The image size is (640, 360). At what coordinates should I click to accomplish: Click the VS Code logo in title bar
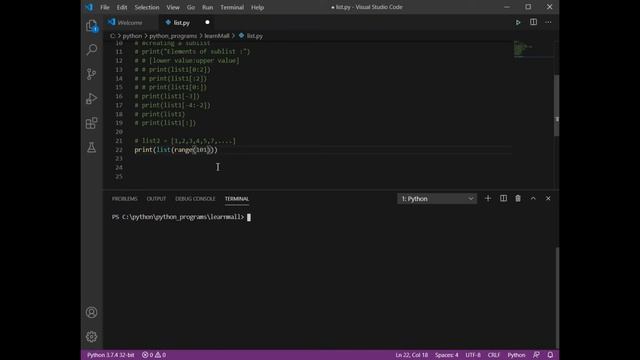(x=89, y=7)
